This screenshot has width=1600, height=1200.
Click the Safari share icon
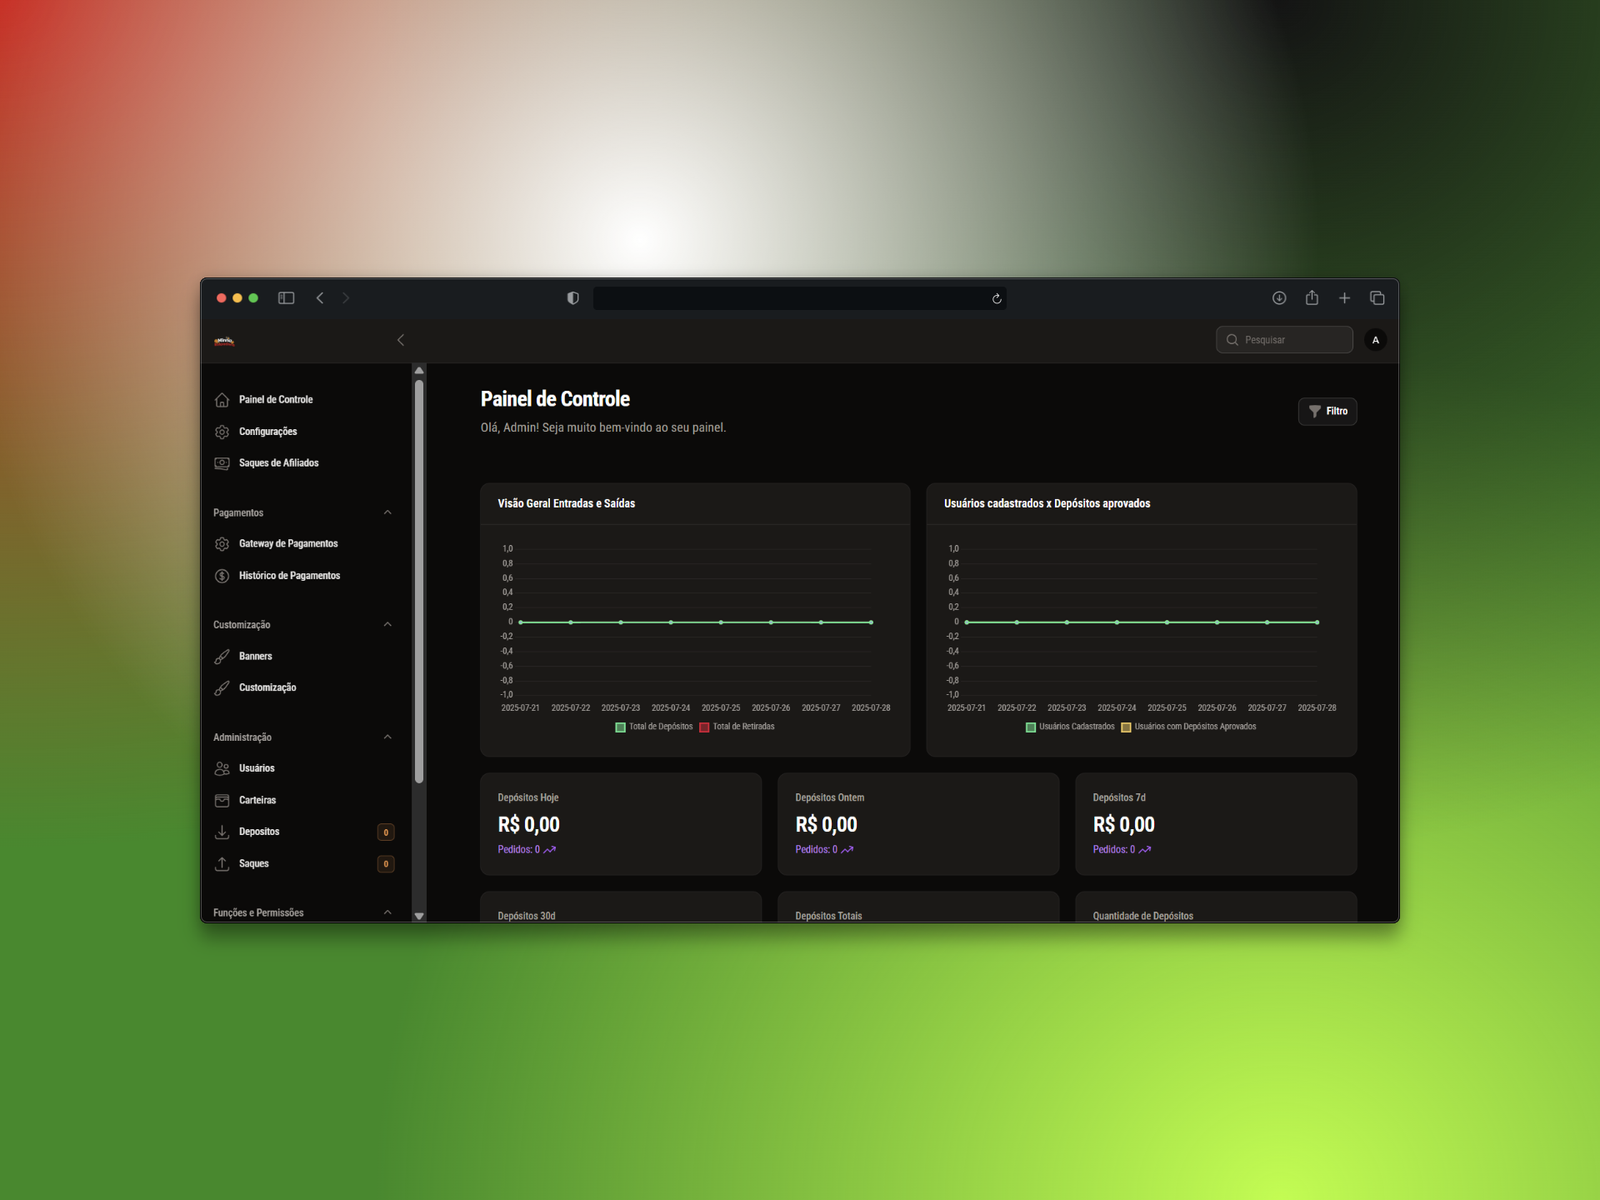pyautogui.click(x=1312, y=298)
